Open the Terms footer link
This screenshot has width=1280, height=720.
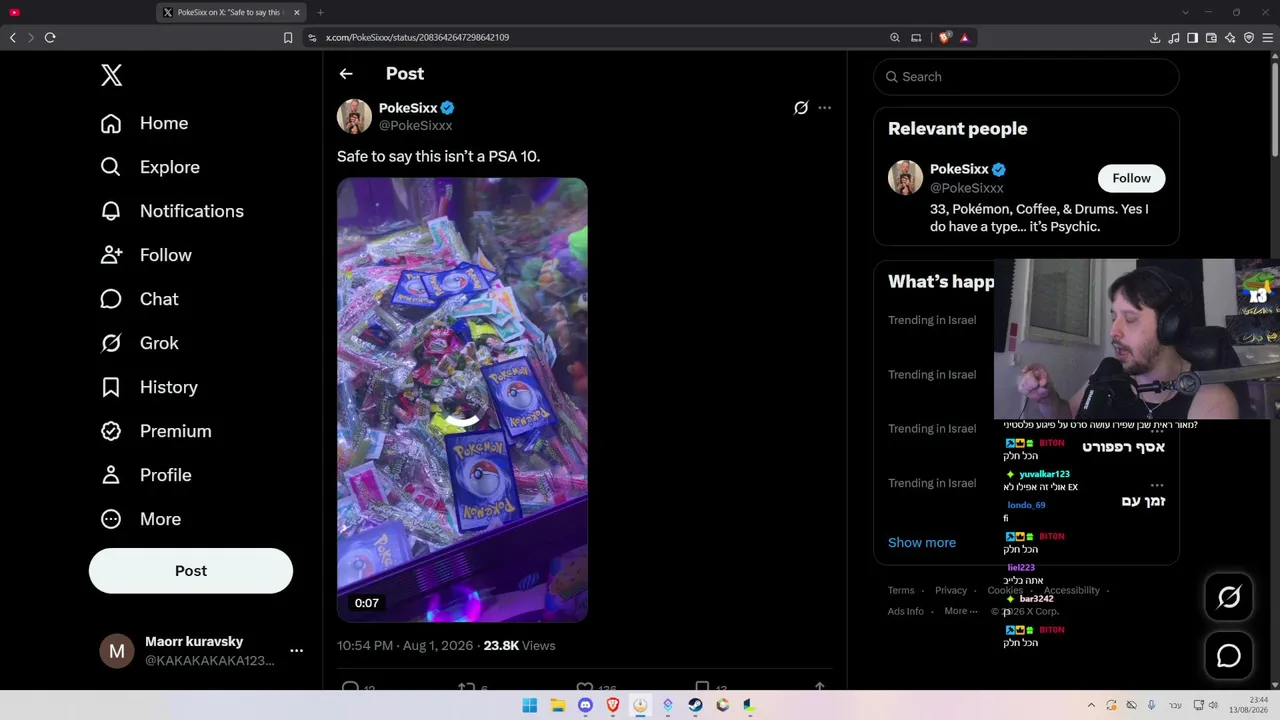tap(901, 590)
